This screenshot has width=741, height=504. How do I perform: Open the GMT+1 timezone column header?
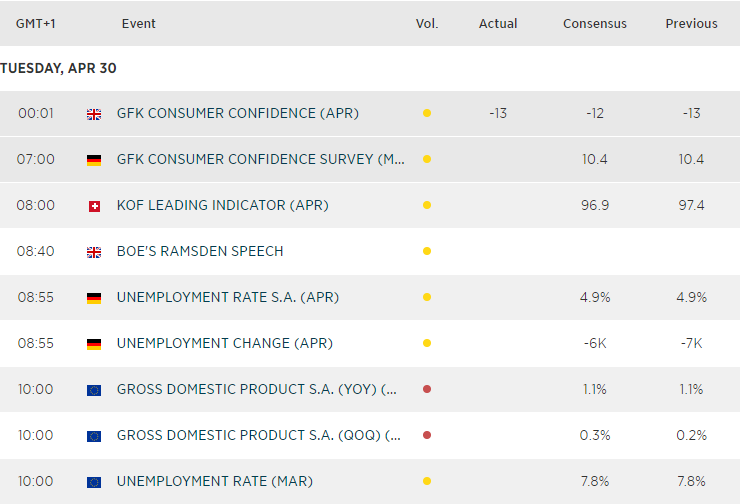tap(35, 24)
